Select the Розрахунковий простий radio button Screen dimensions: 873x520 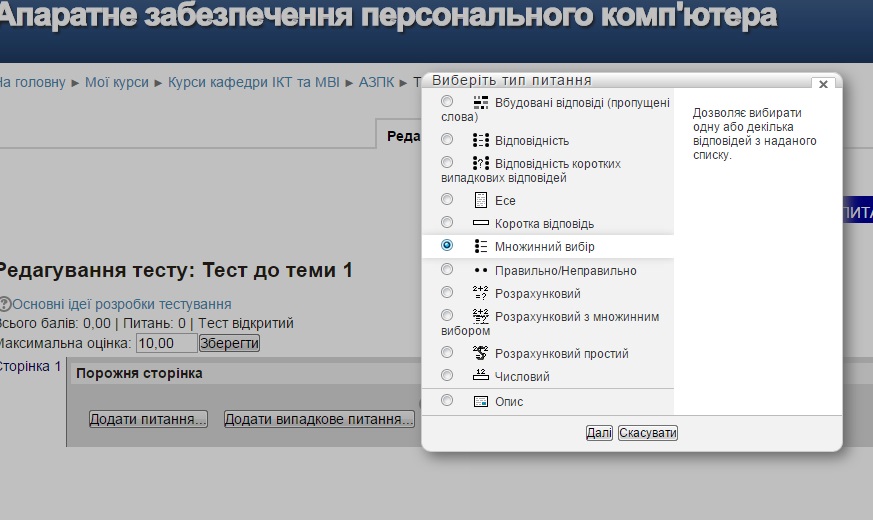point(447,352)
